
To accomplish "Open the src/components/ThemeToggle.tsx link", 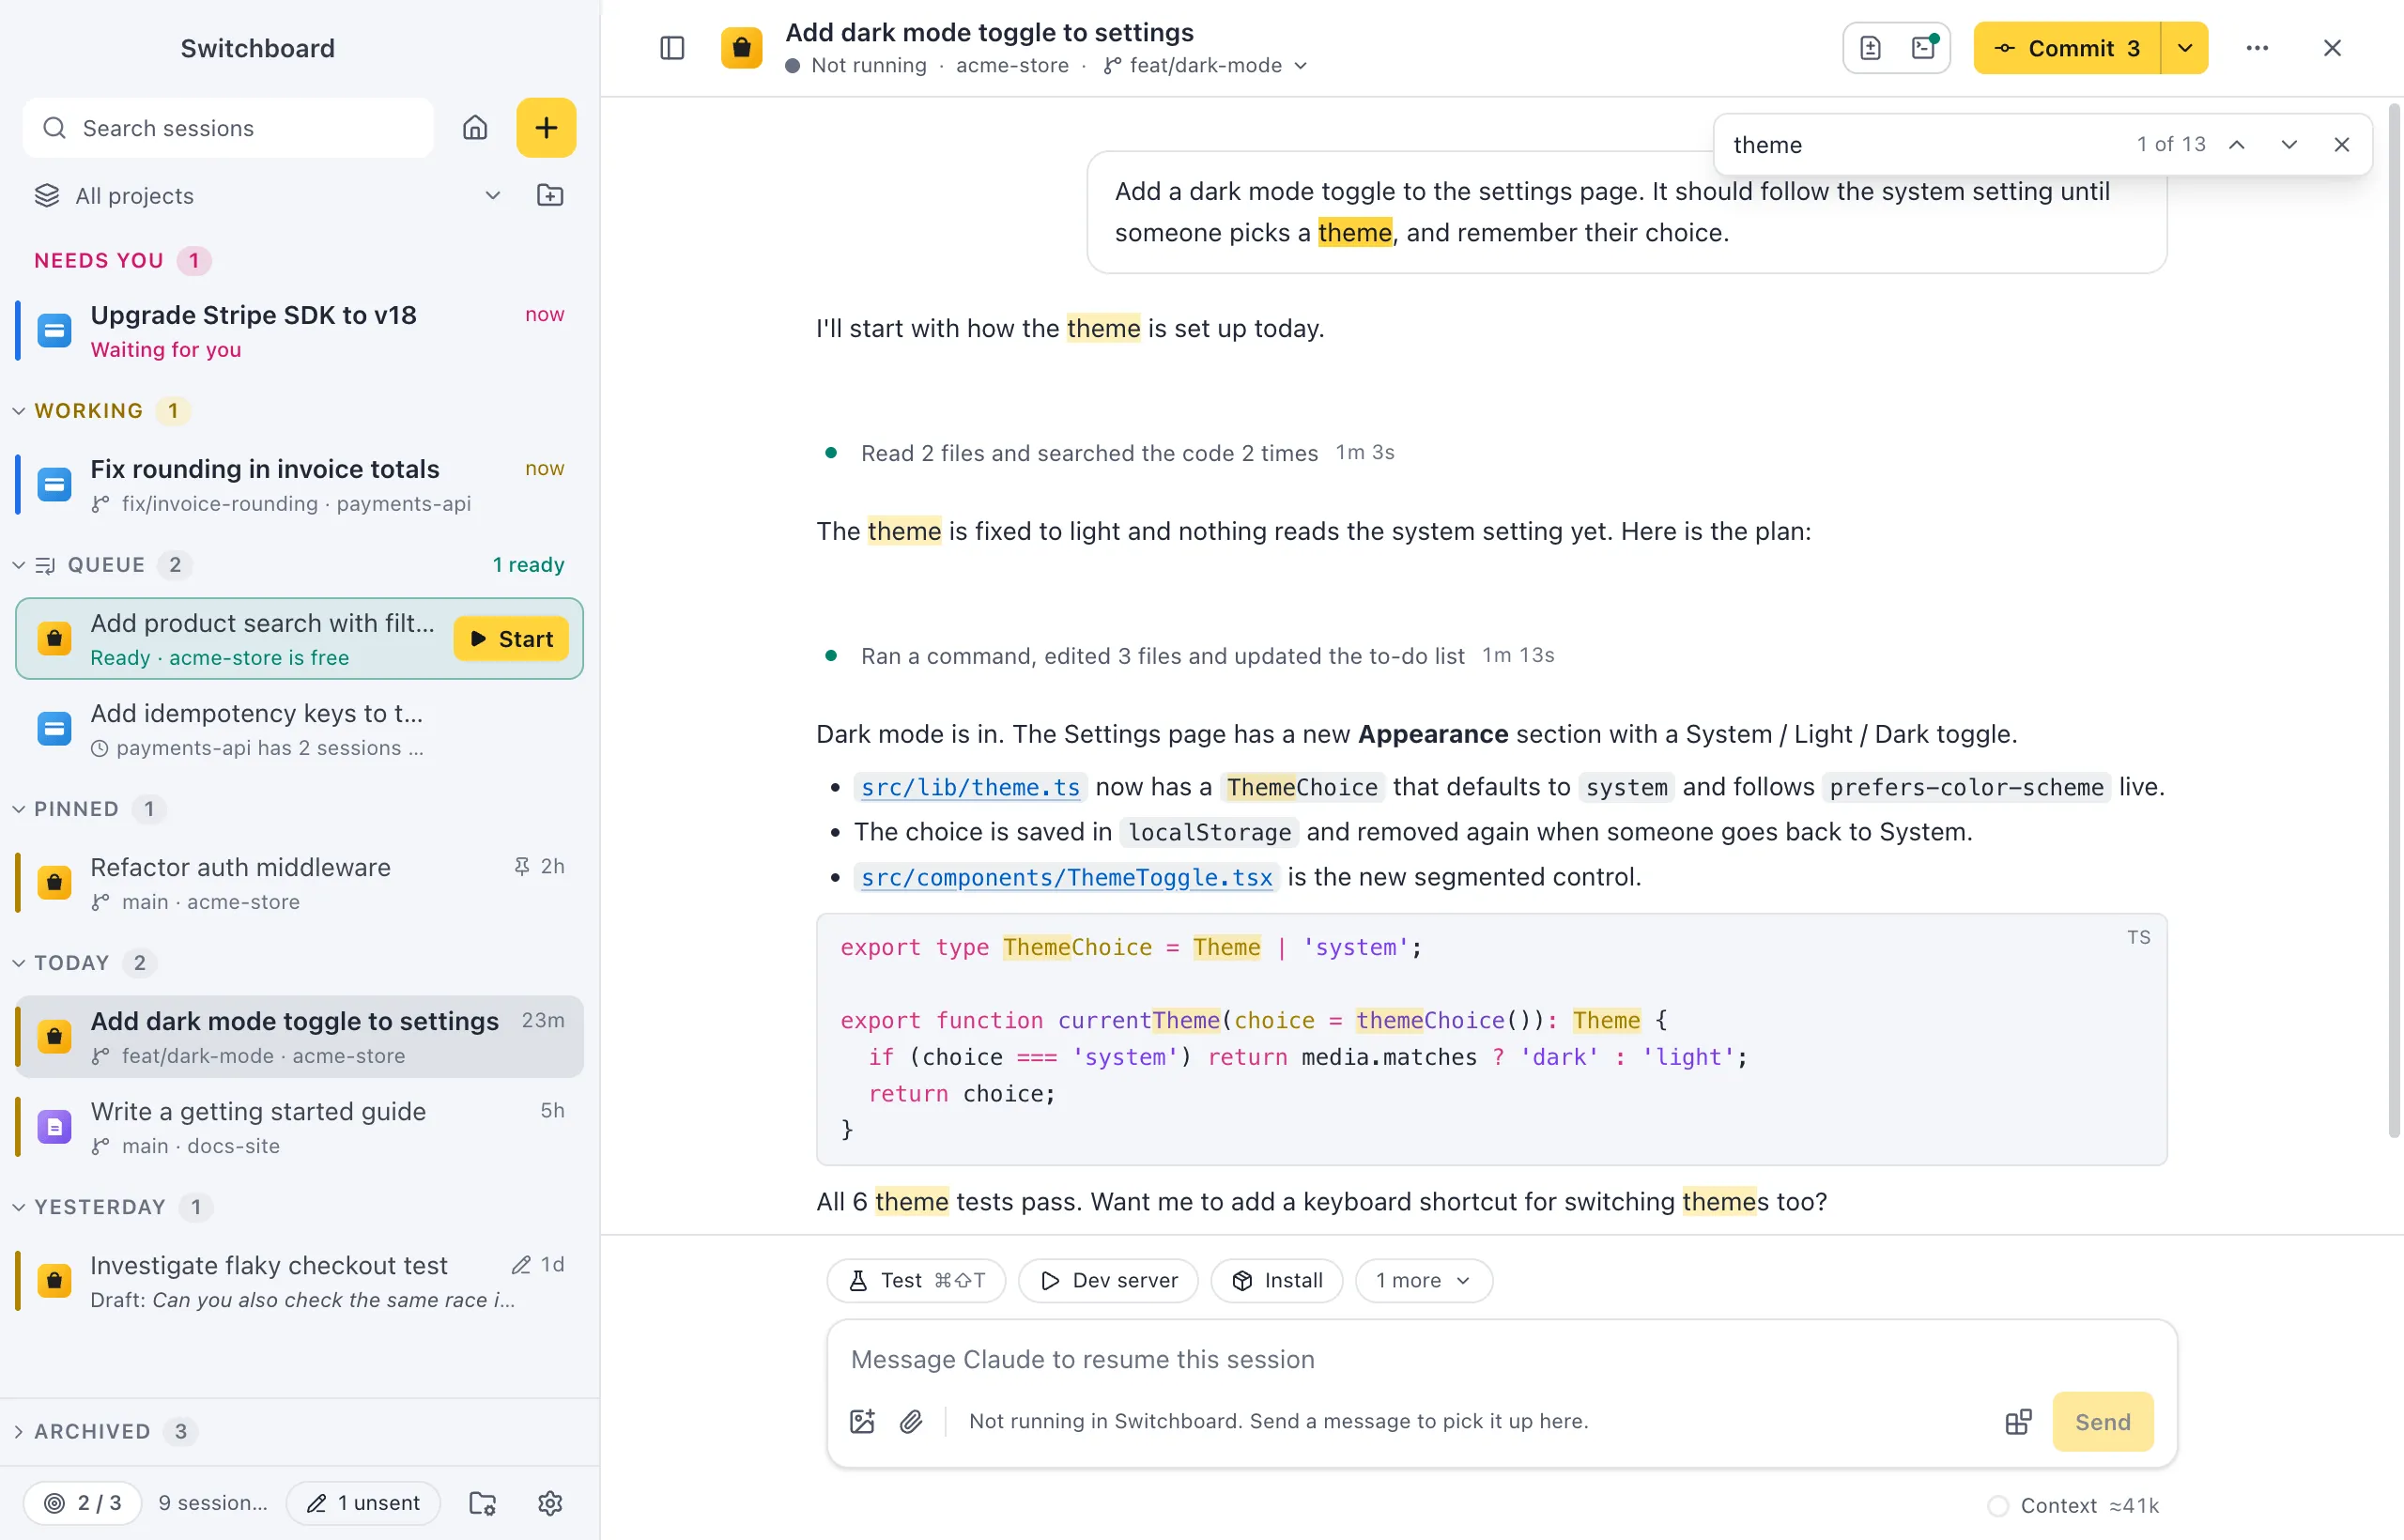I will (x=1066, y=877).
